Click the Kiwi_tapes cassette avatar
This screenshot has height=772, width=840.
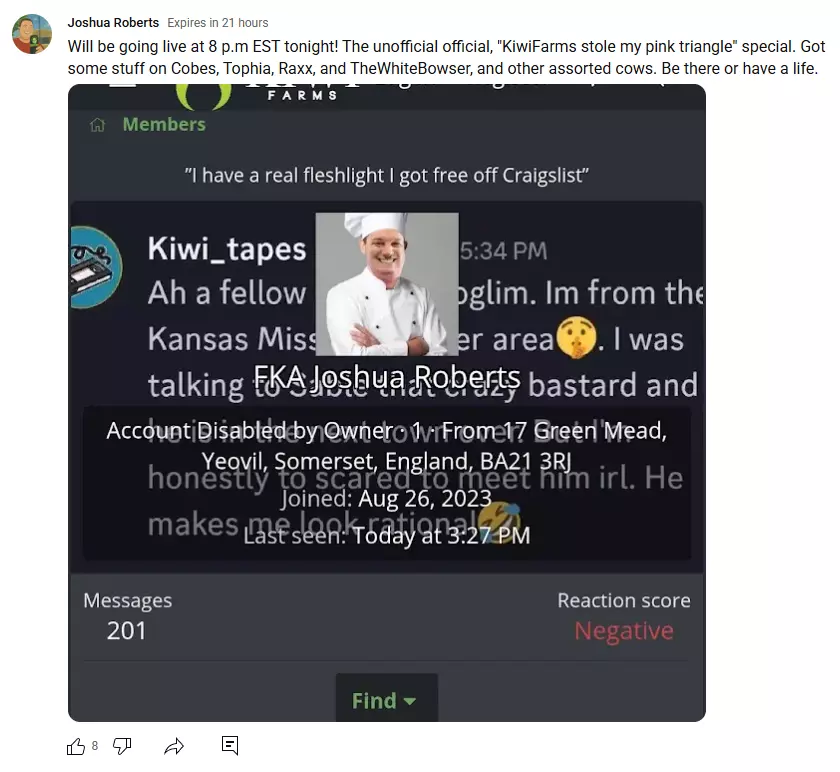tap(95, 267)
